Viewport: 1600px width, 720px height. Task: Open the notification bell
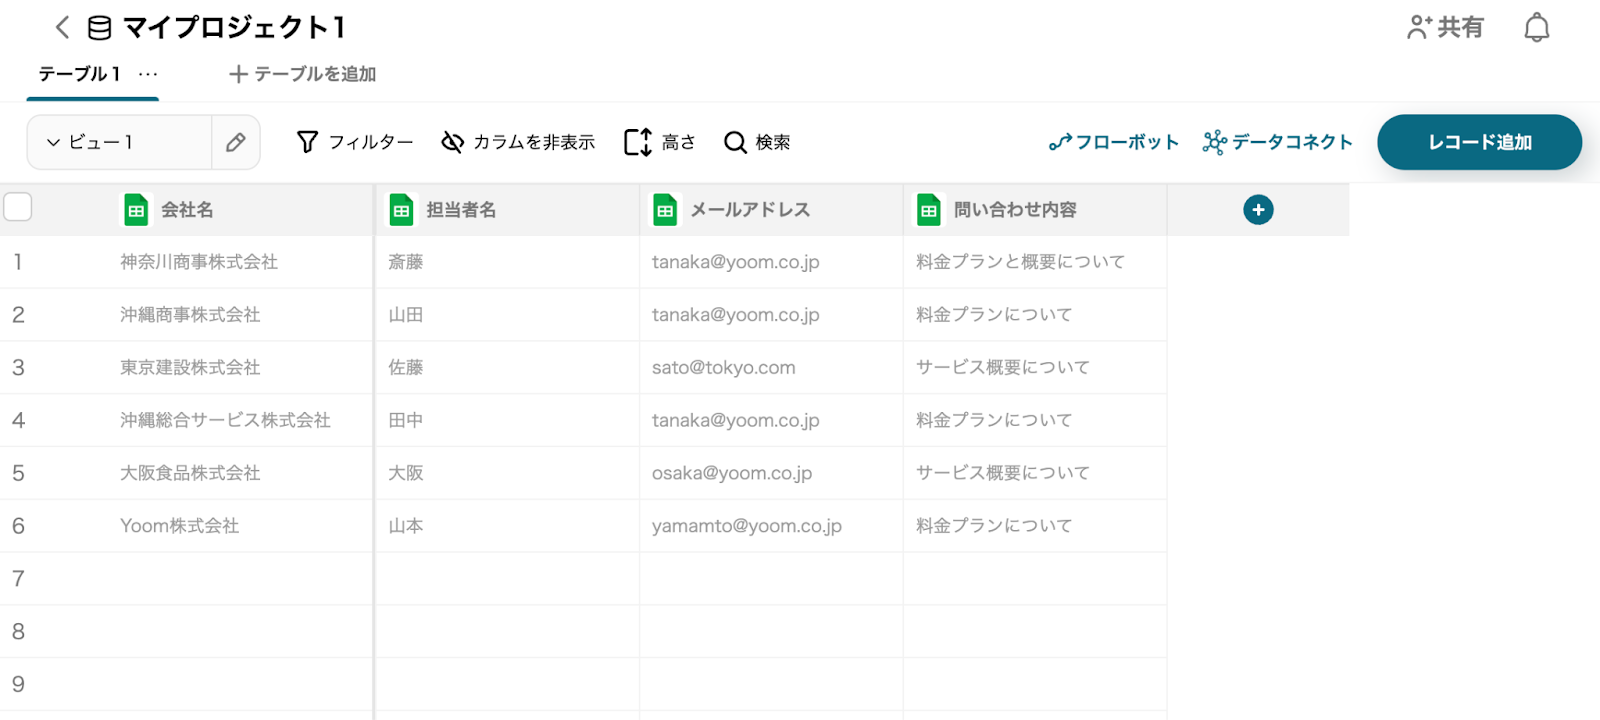[x=1536, y=28]
